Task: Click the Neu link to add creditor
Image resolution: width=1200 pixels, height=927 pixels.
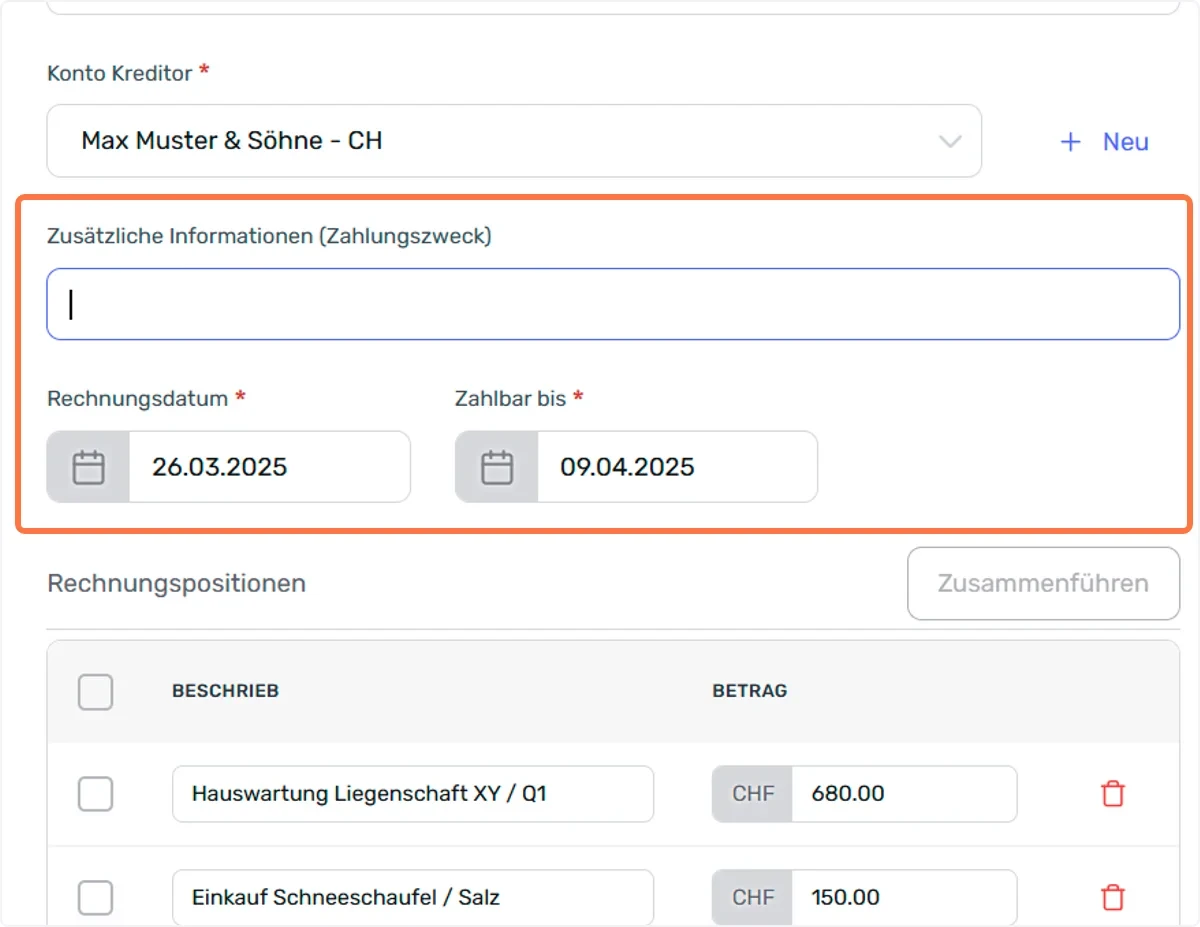Action: click(x=1125, y=142)
